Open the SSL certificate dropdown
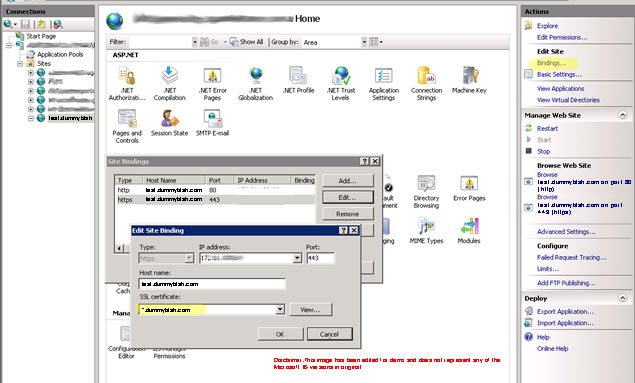The width and height of the screenshot is (635, 383). (x=280, y=310)
